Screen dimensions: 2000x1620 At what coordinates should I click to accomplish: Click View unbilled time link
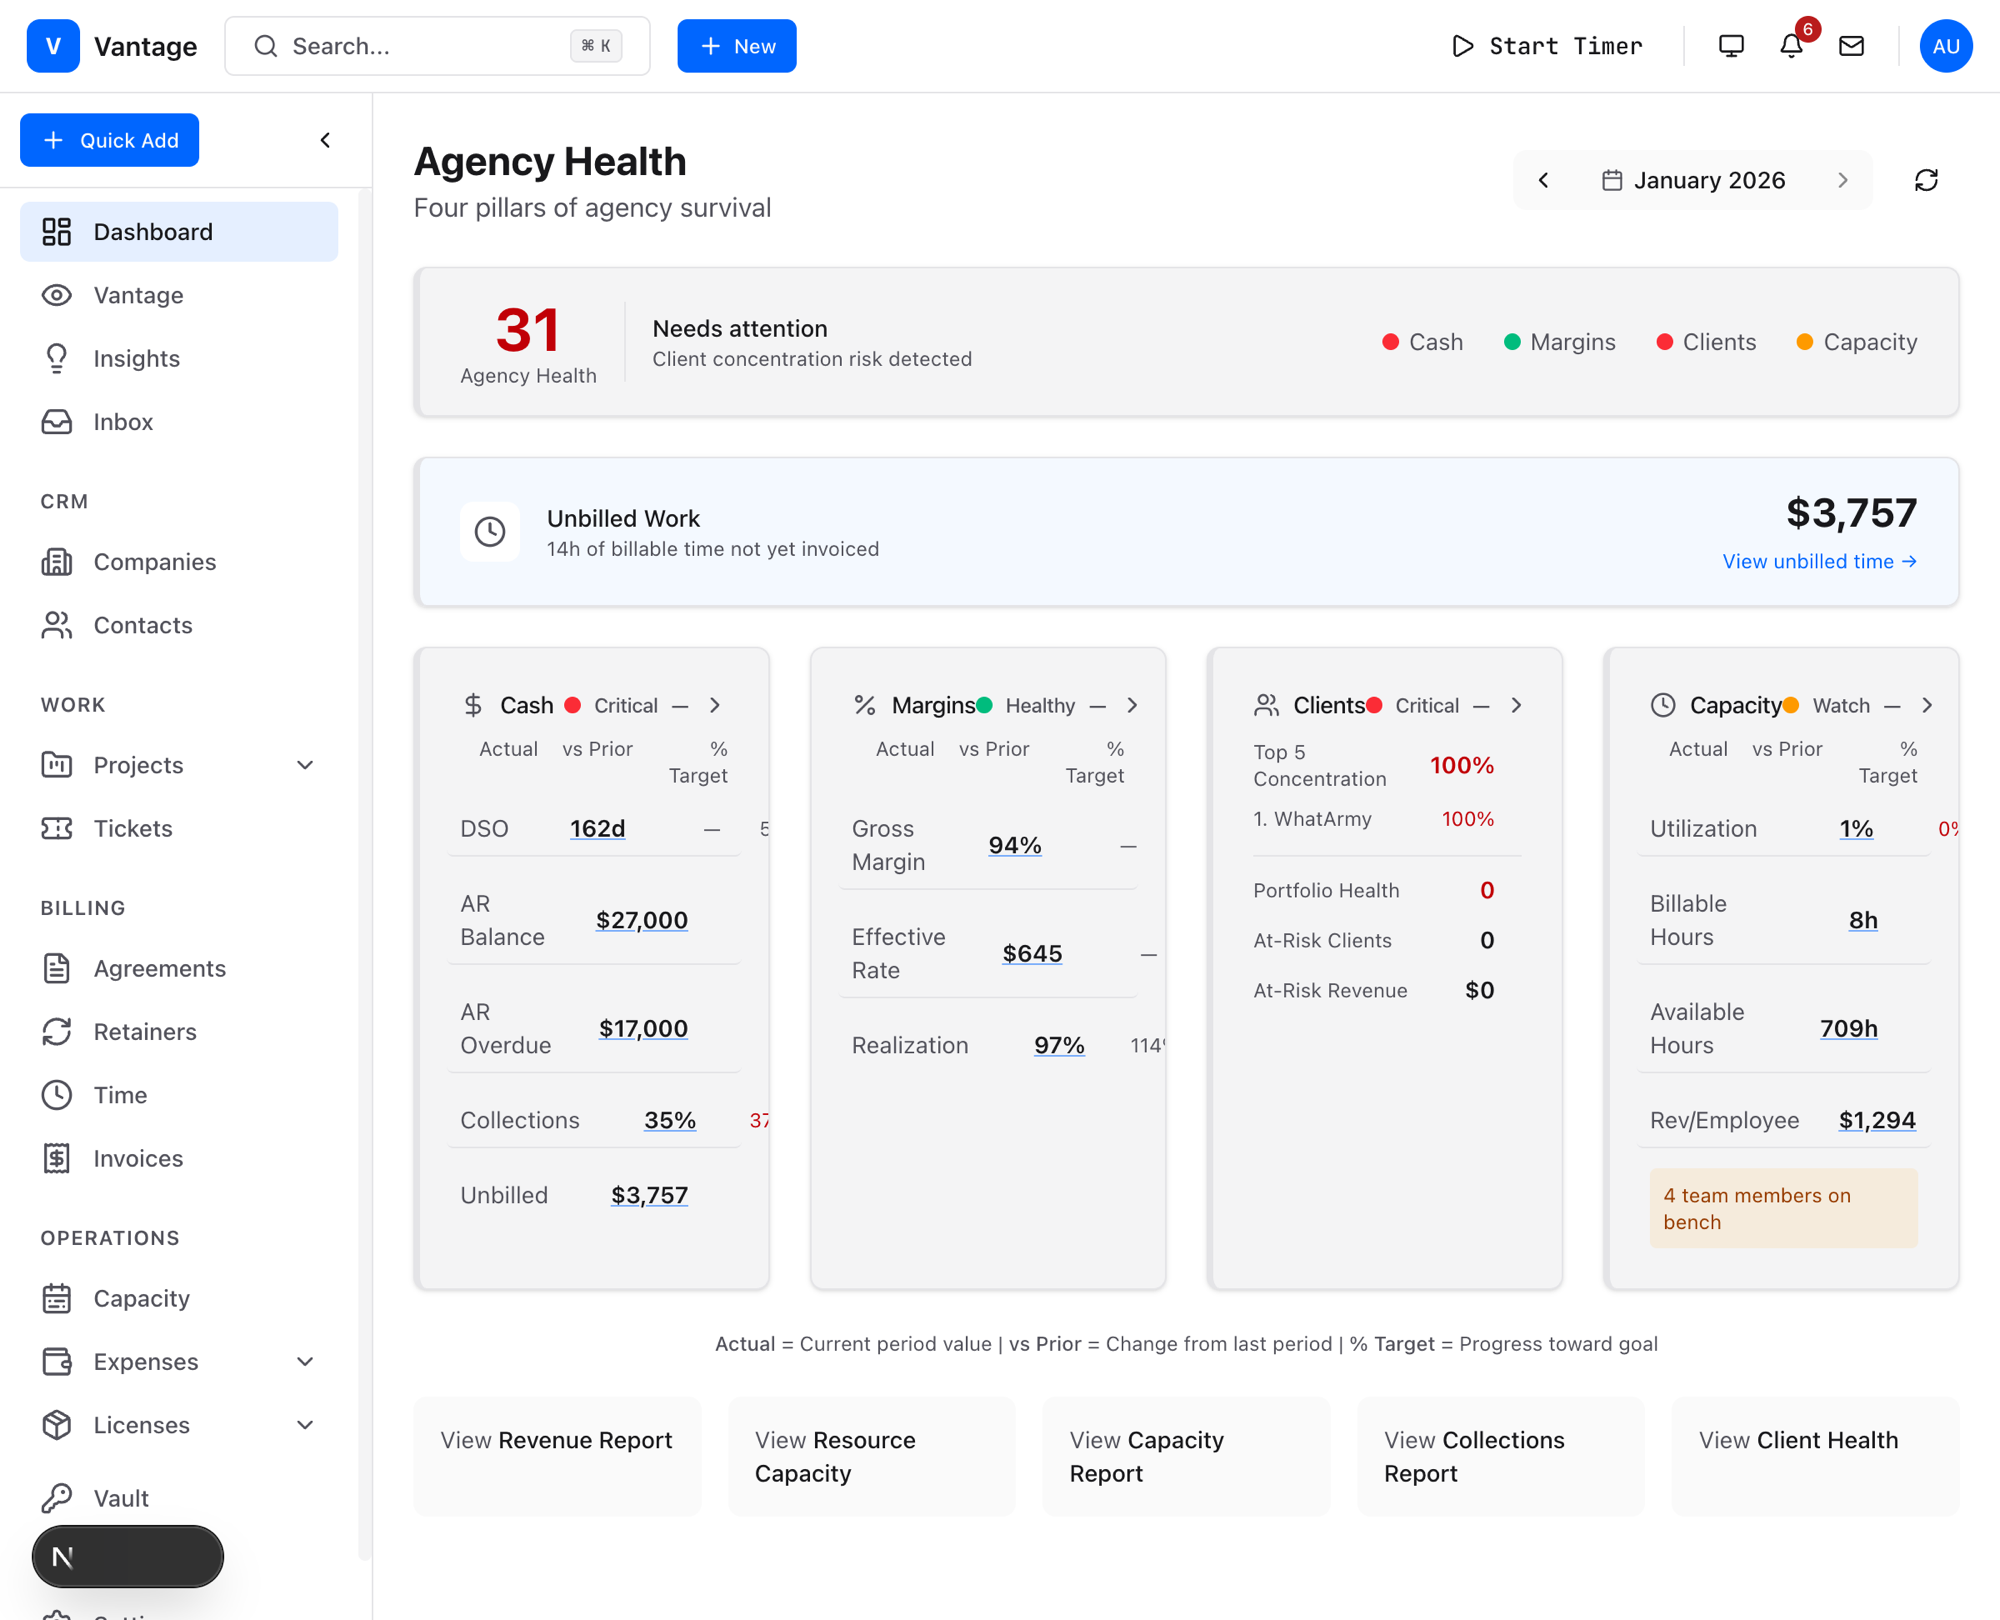pos(1818,561)
